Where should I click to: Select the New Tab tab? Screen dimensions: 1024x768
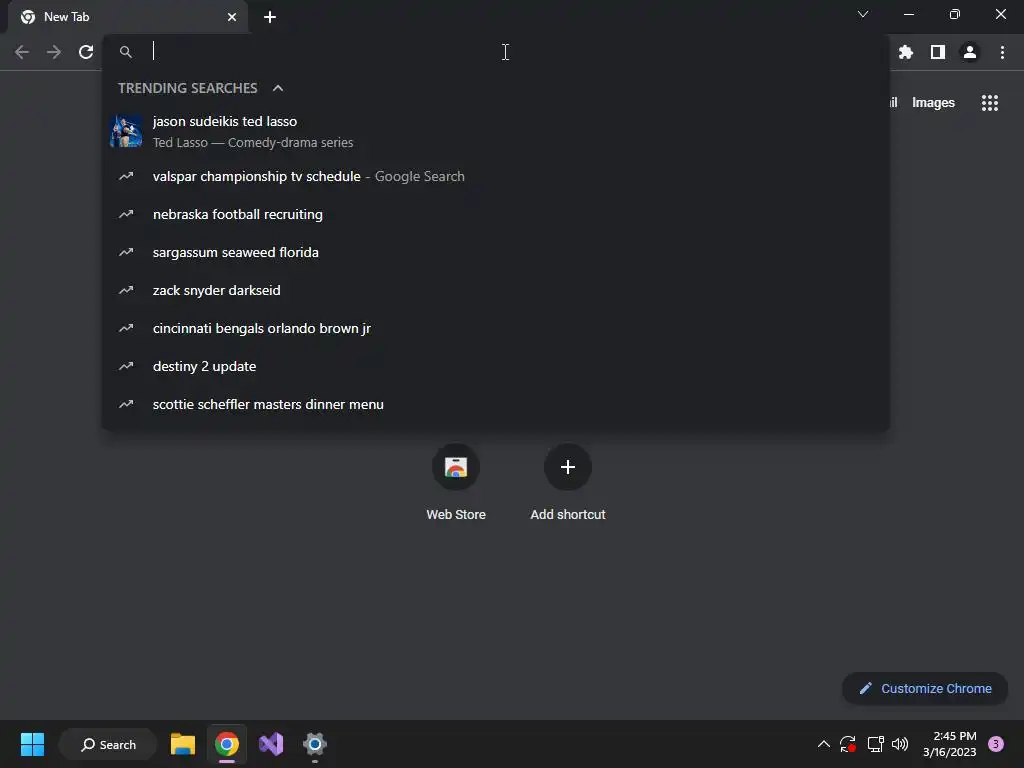127,17
